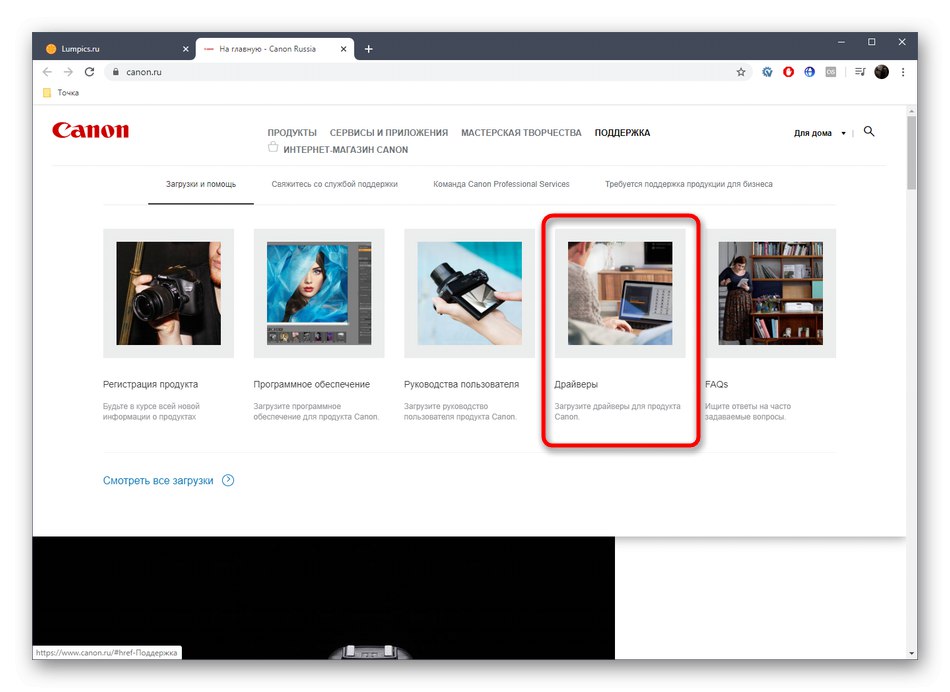950x692 pixels.
Task: Click the Canon logo
Action: [90, 130]
